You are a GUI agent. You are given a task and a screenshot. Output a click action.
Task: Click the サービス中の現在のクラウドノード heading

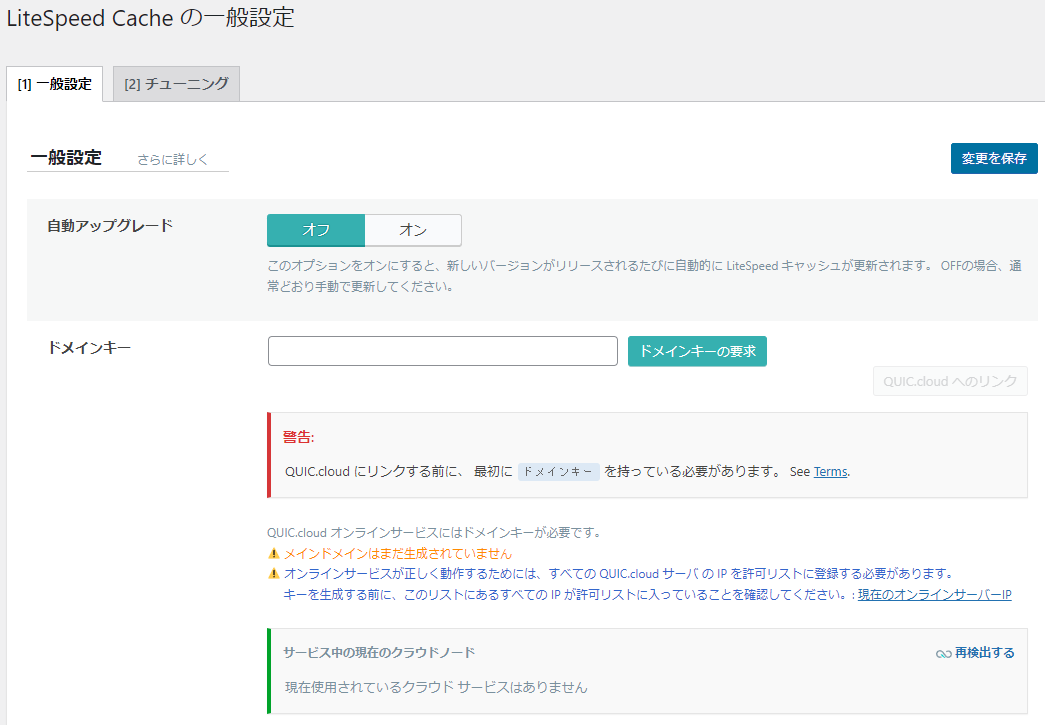coord(379,652)
